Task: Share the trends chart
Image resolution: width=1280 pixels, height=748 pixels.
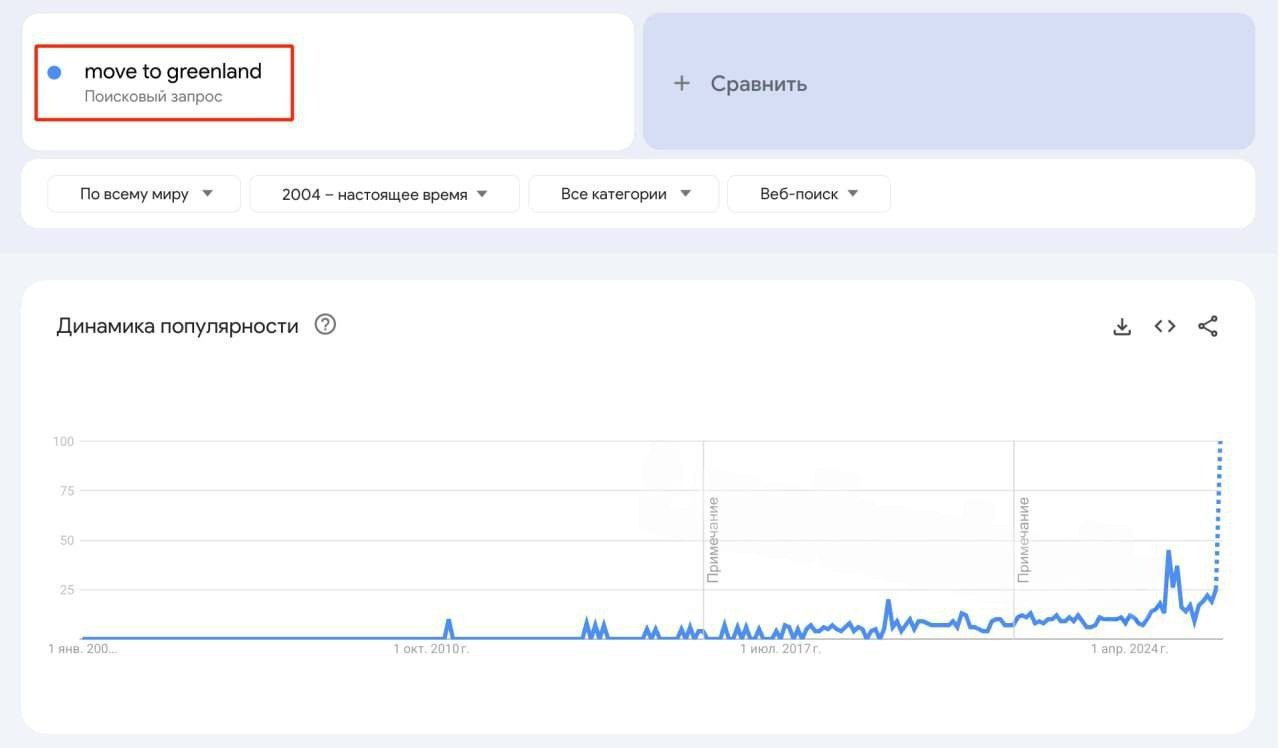Action: coord(1207,325)
